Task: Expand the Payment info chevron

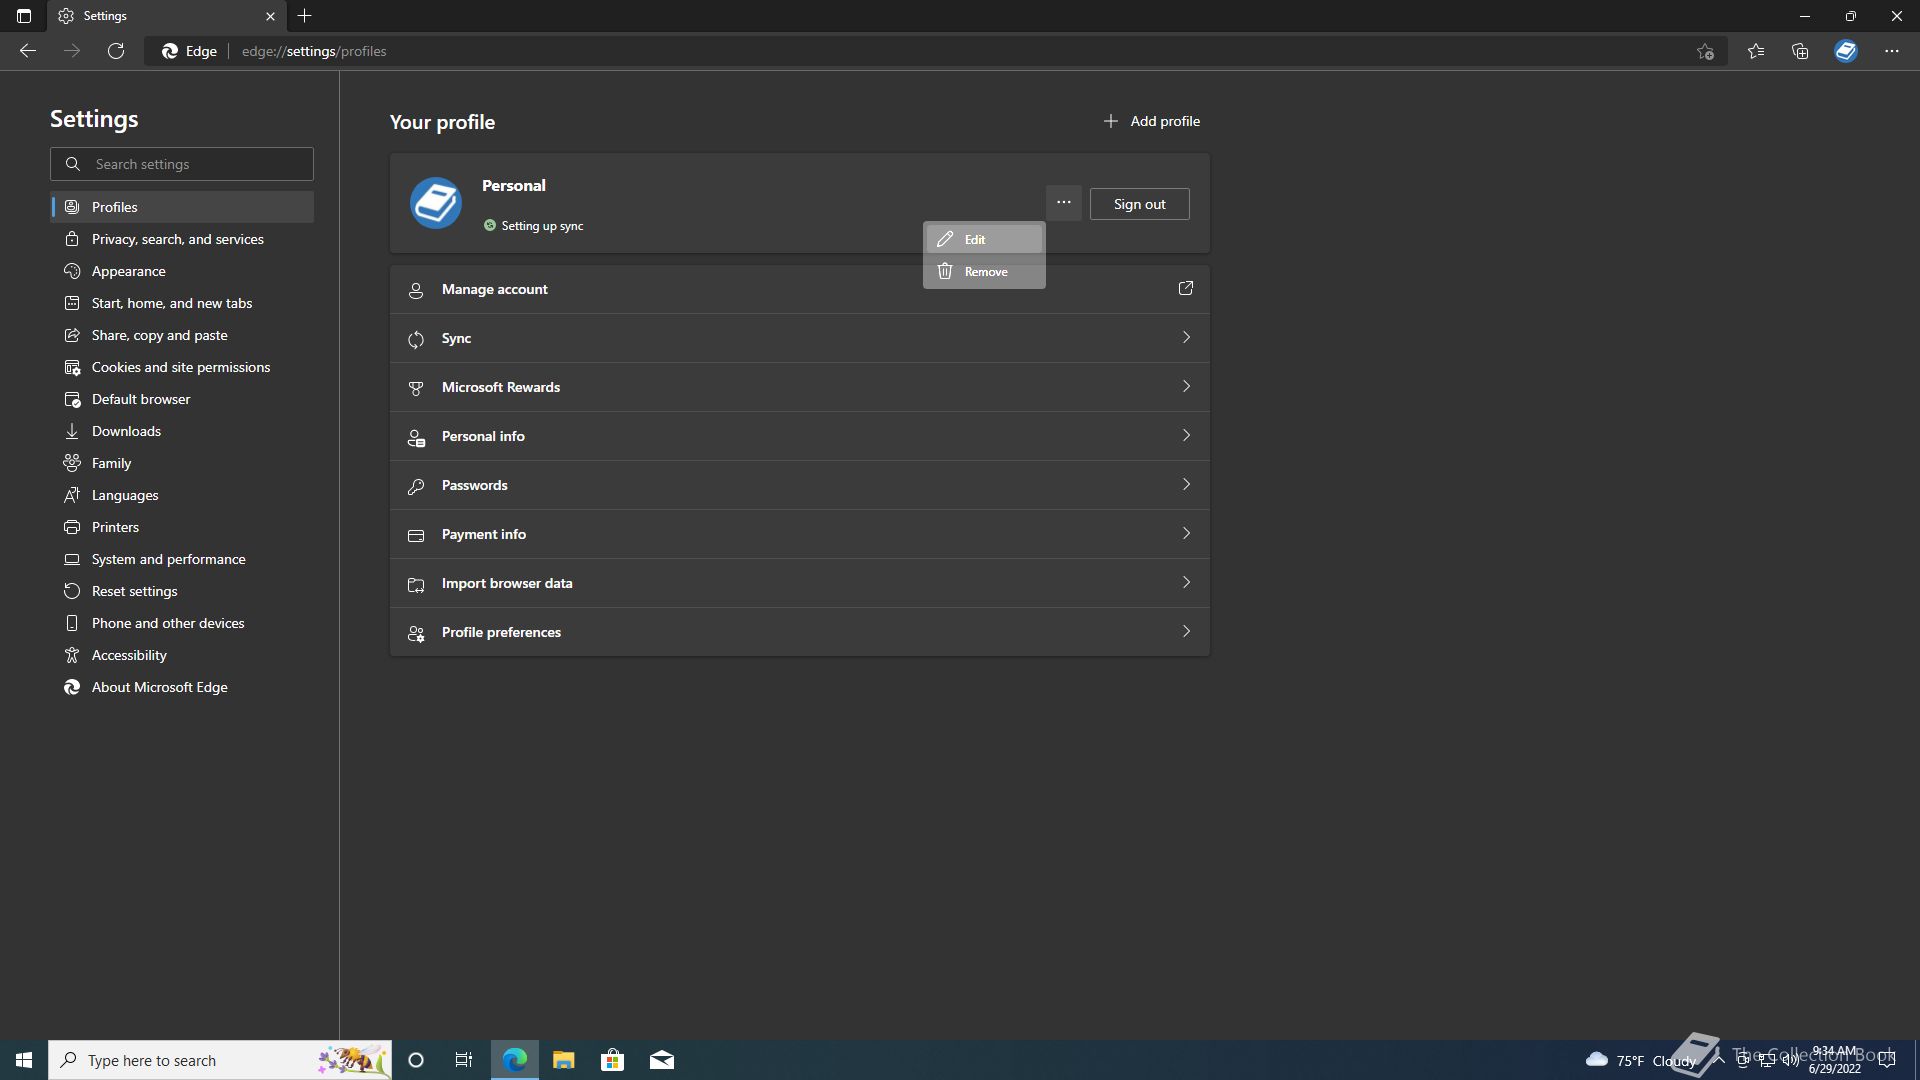Action: tap(1186, 533)
